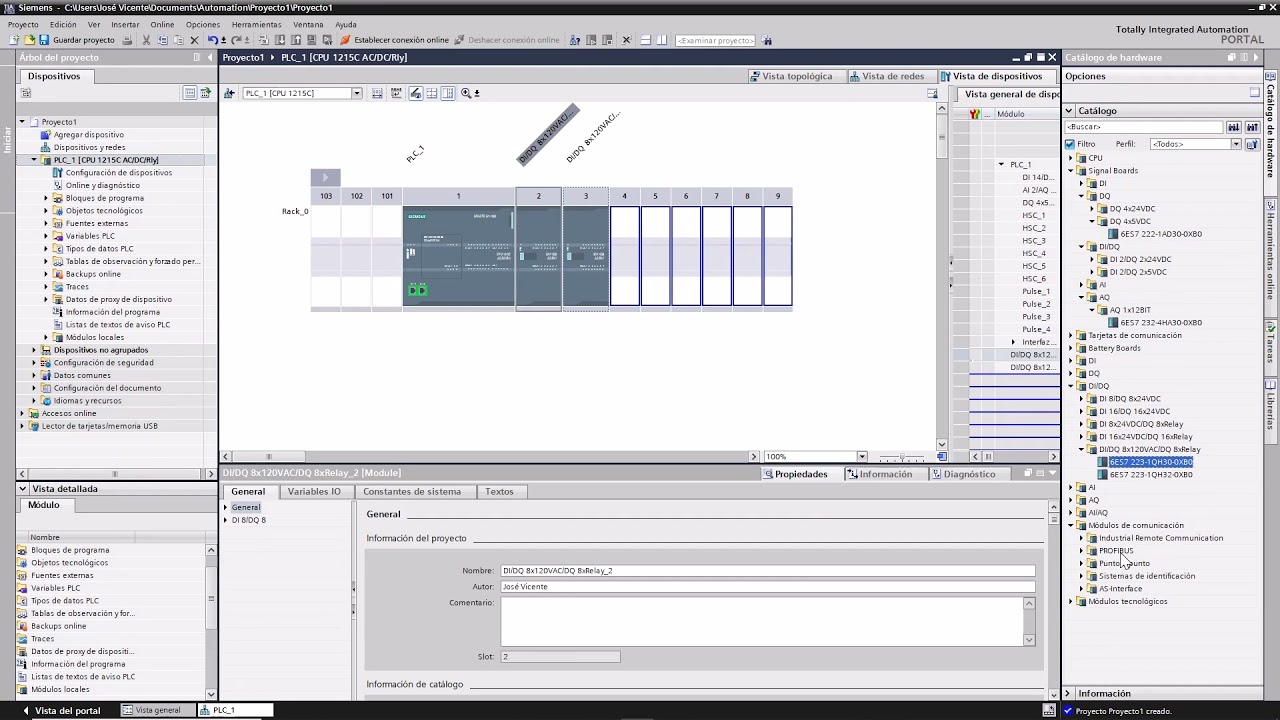The width and height of the screenshot is (1280, 720).
Task: Click the rack expand arrow button
Action: tap(325, 177)
